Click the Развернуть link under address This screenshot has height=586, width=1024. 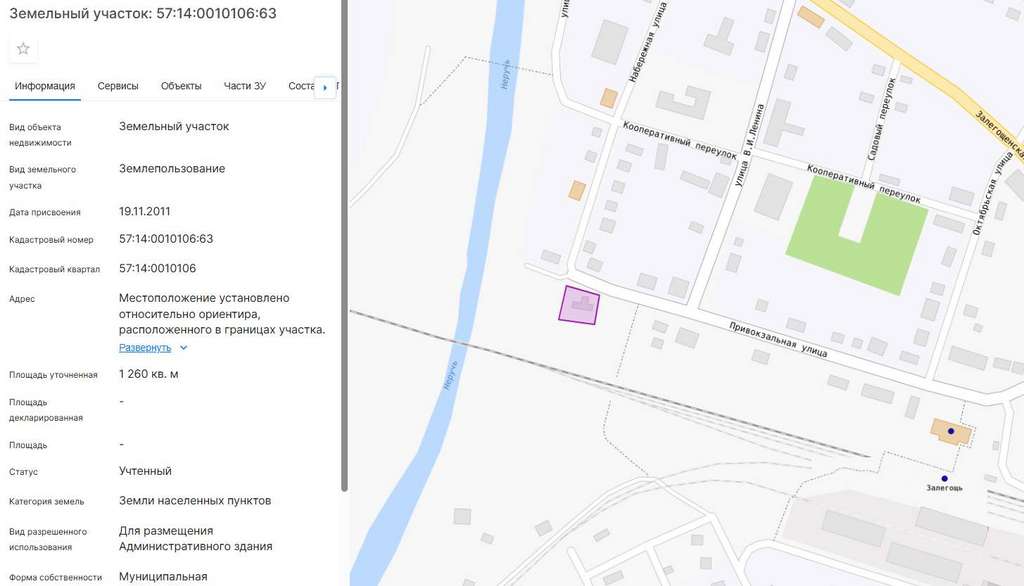click(145, 348)
